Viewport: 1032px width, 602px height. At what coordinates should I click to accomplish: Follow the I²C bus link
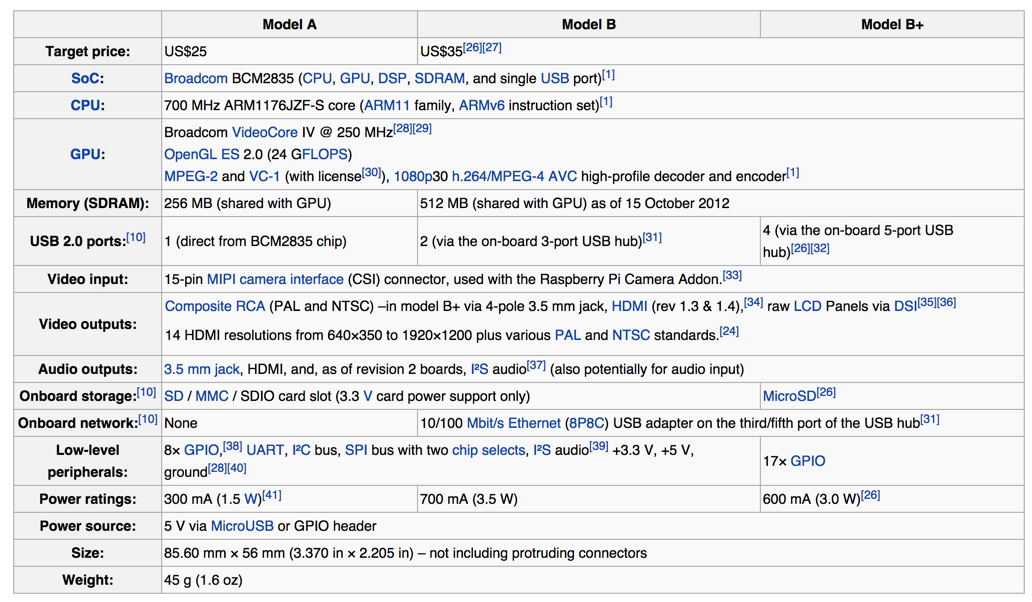301,450
